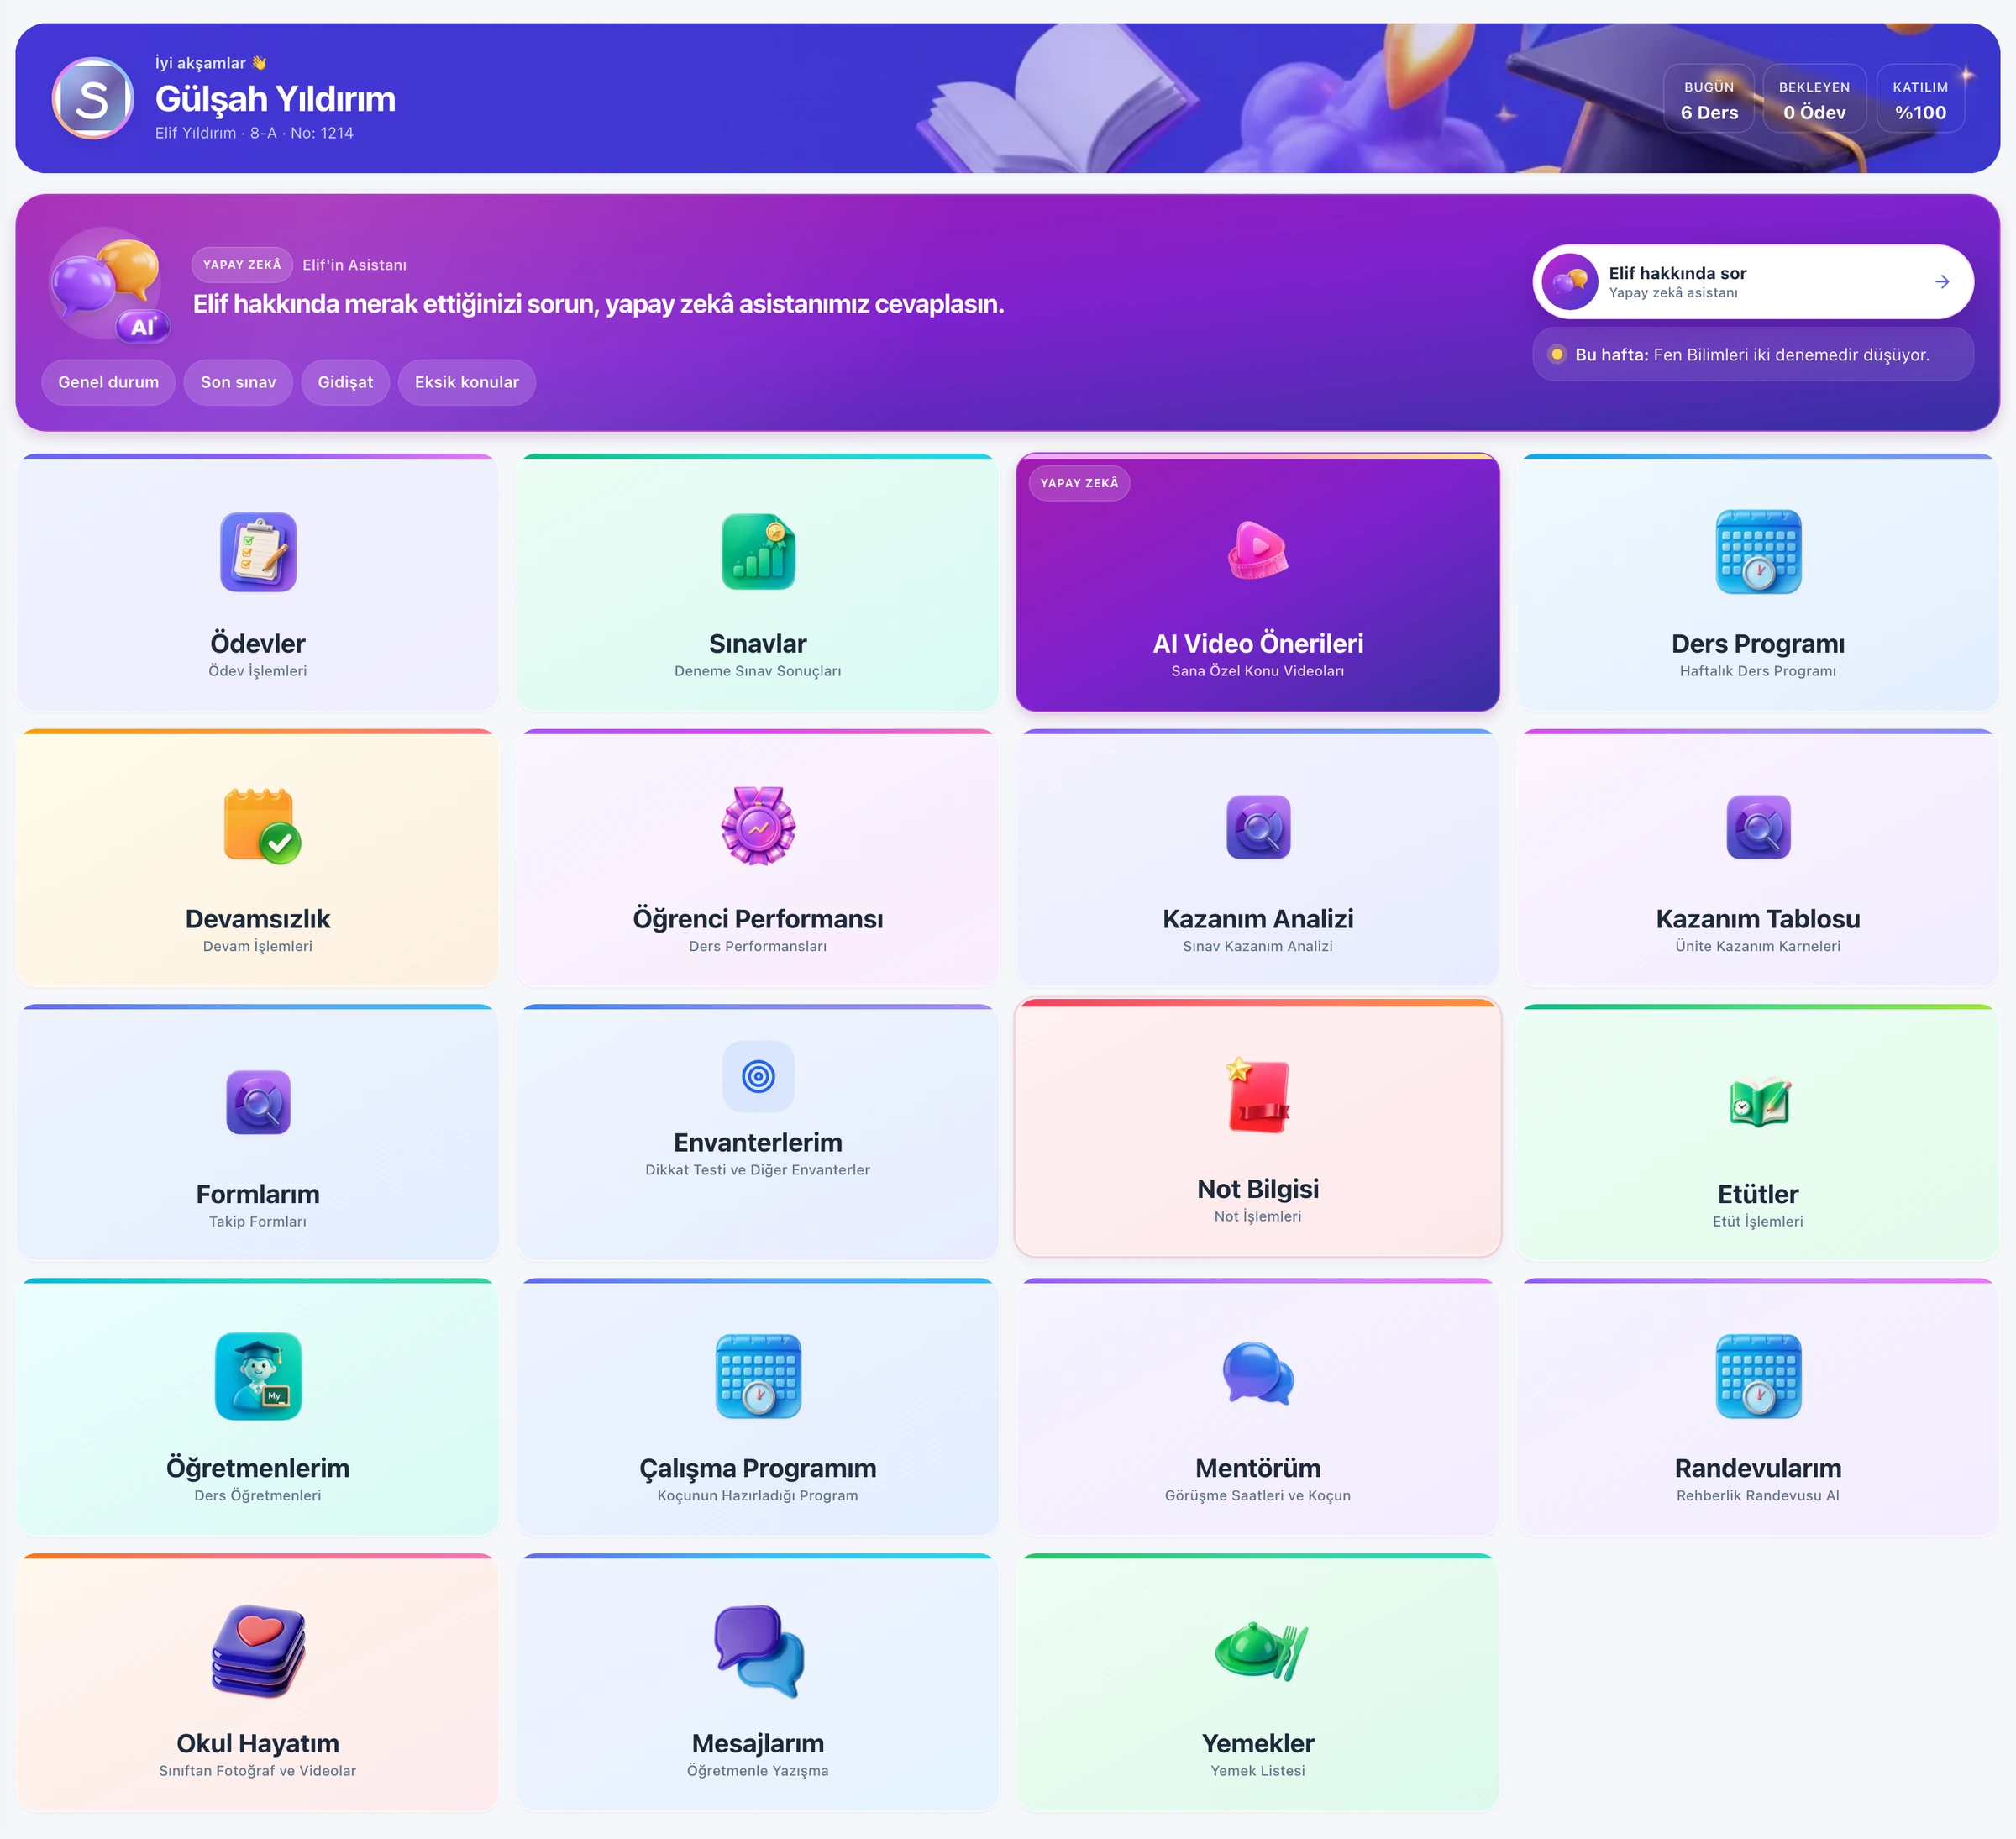Screen dimensions: 2016x1839
Task: Open the Öğrenci Performansı medal icon
Action: point(758,826)
